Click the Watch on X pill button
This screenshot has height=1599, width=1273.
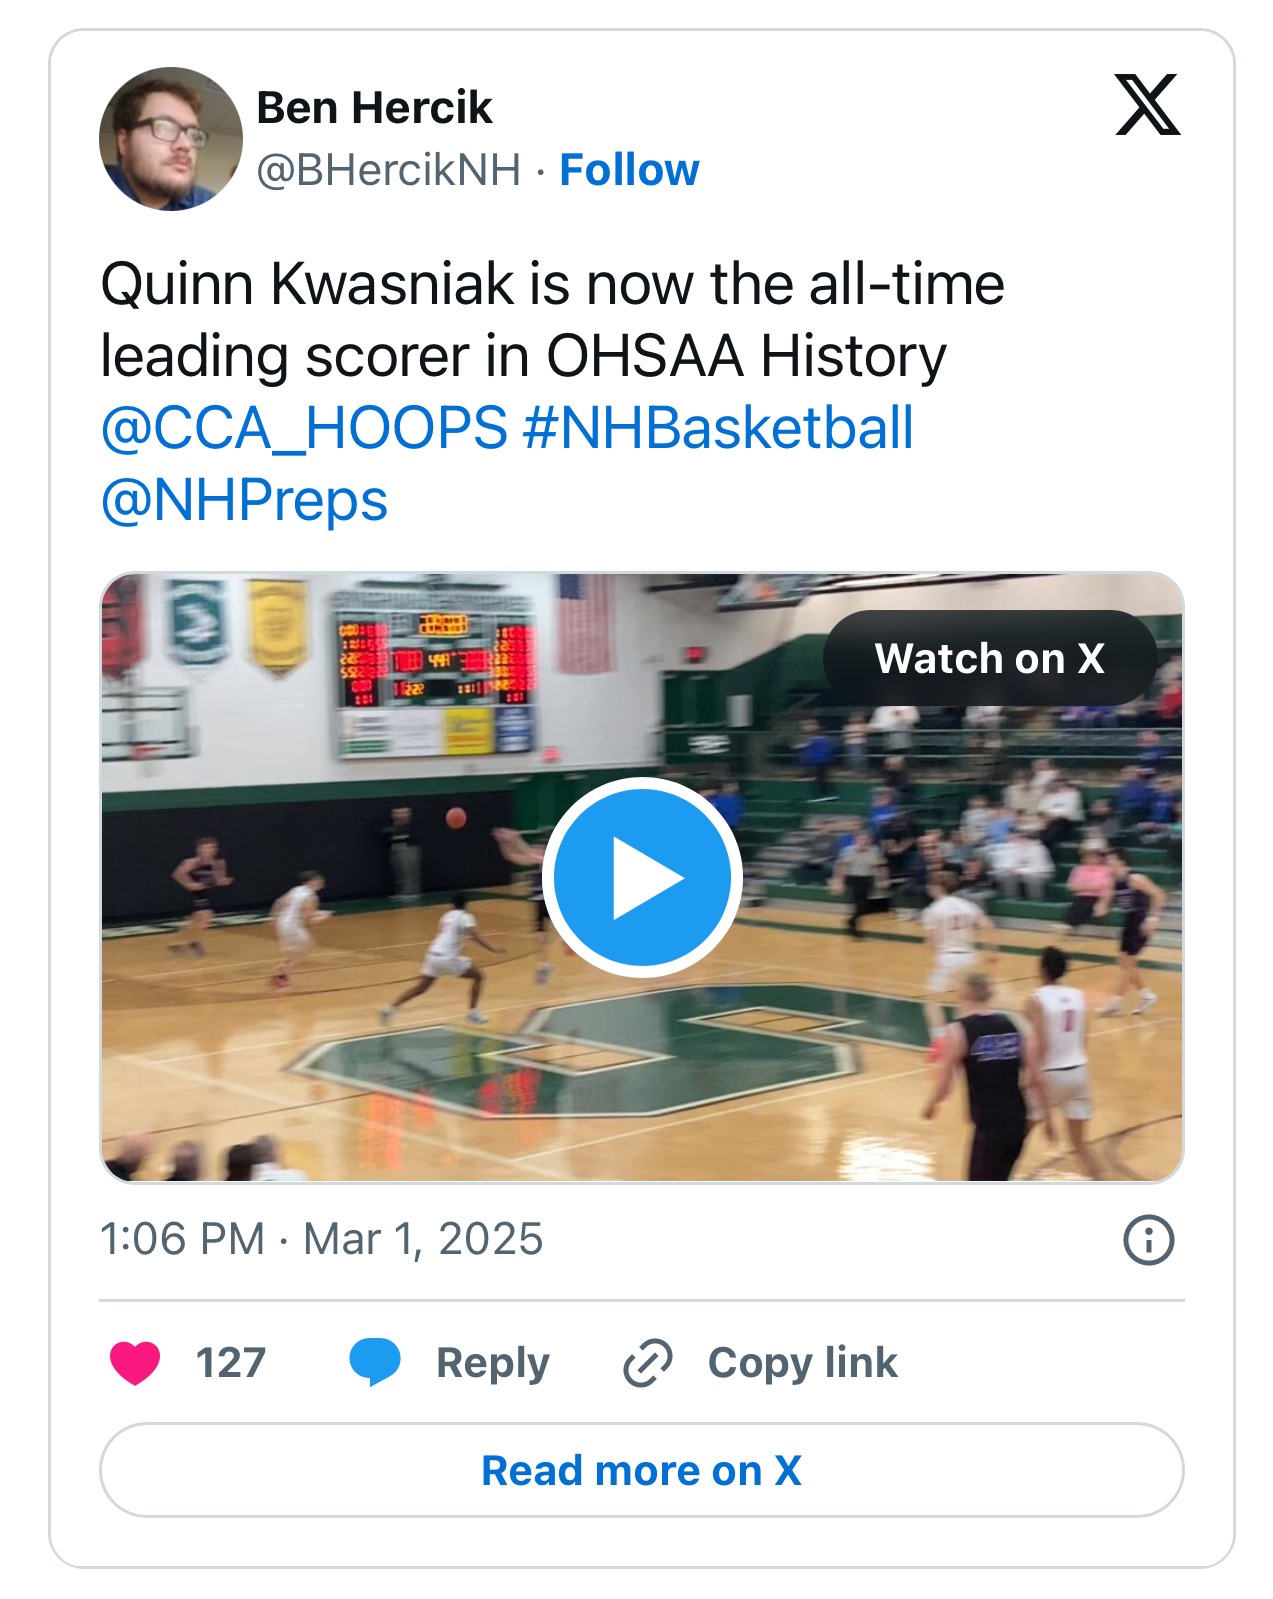point(992,659)
